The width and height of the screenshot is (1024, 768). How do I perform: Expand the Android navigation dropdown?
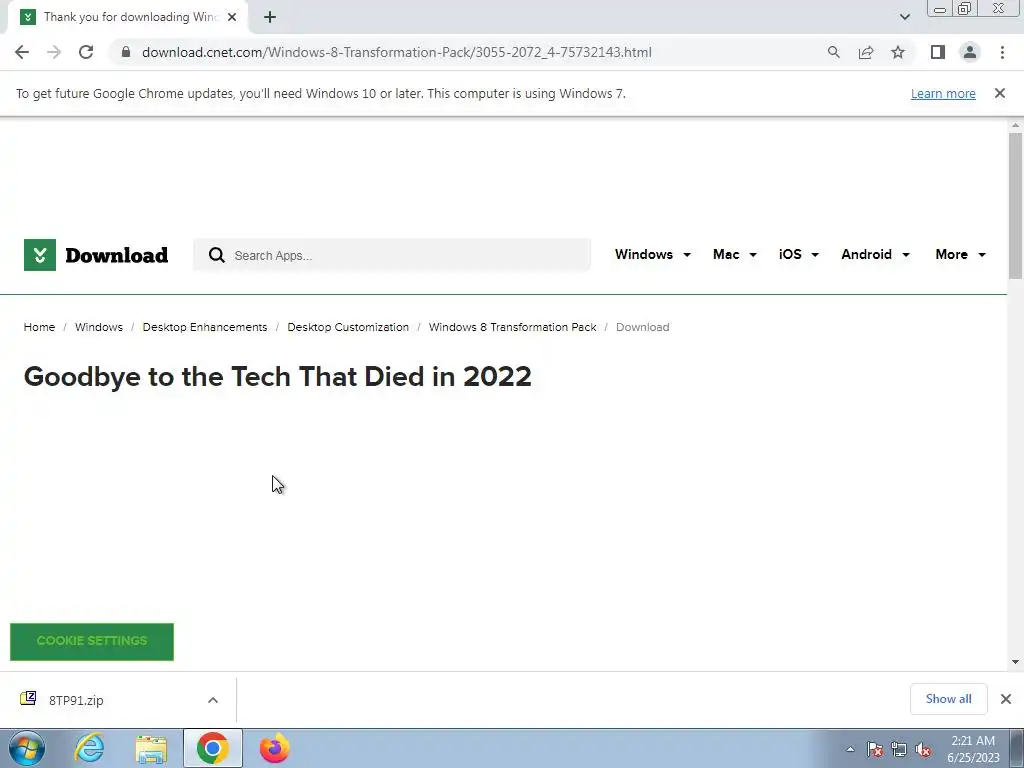tap(875, 255)
